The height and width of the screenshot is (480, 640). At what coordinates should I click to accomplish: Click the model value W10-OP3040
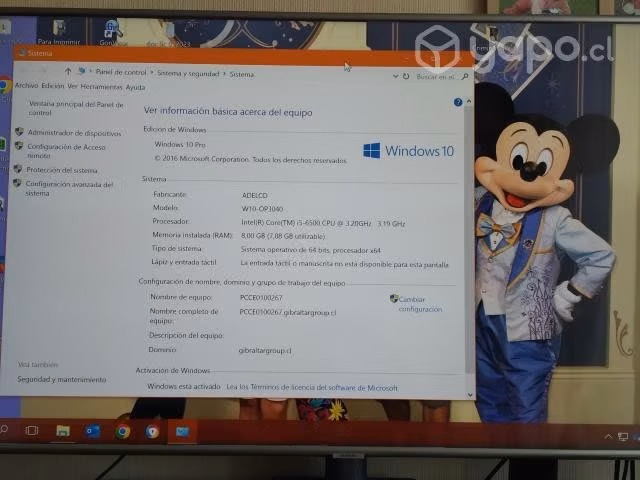click(262, 209)
